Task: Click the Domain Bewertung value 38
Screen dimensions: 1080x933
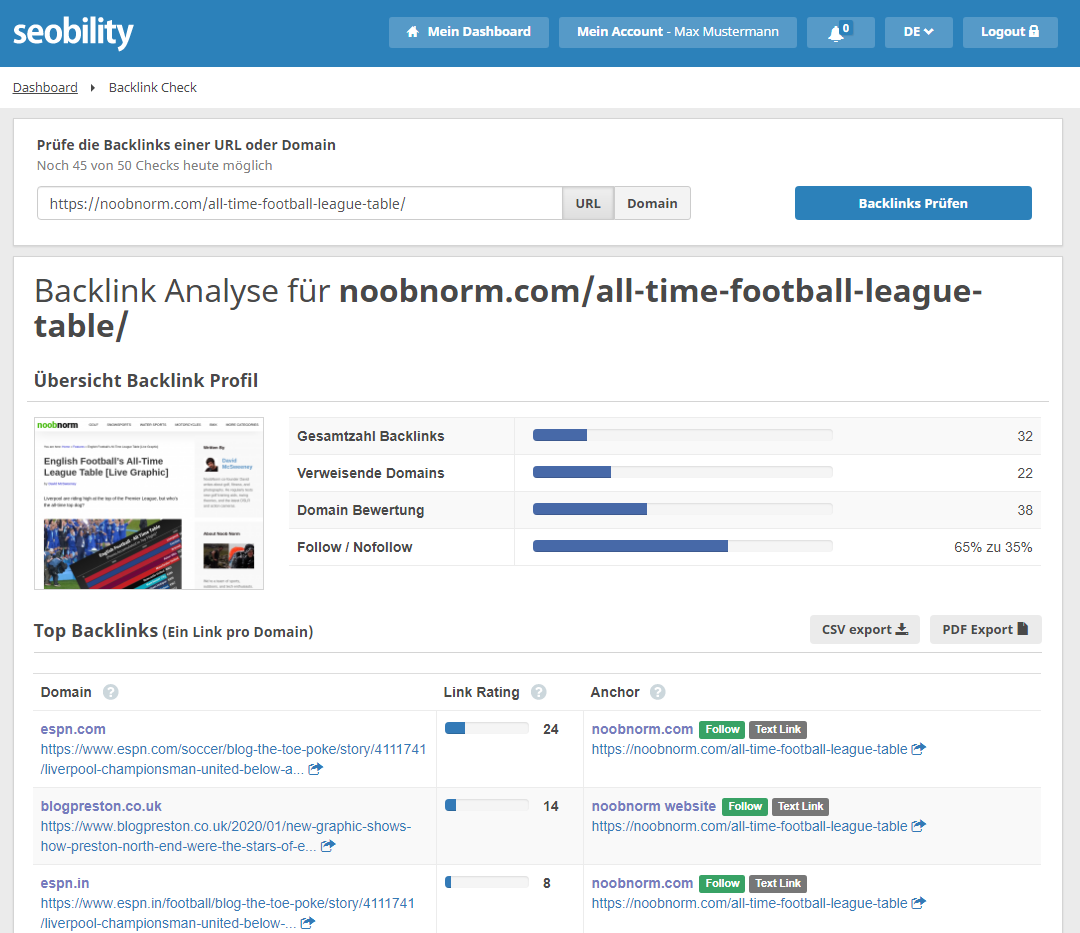Action: tap(1025, 510)
